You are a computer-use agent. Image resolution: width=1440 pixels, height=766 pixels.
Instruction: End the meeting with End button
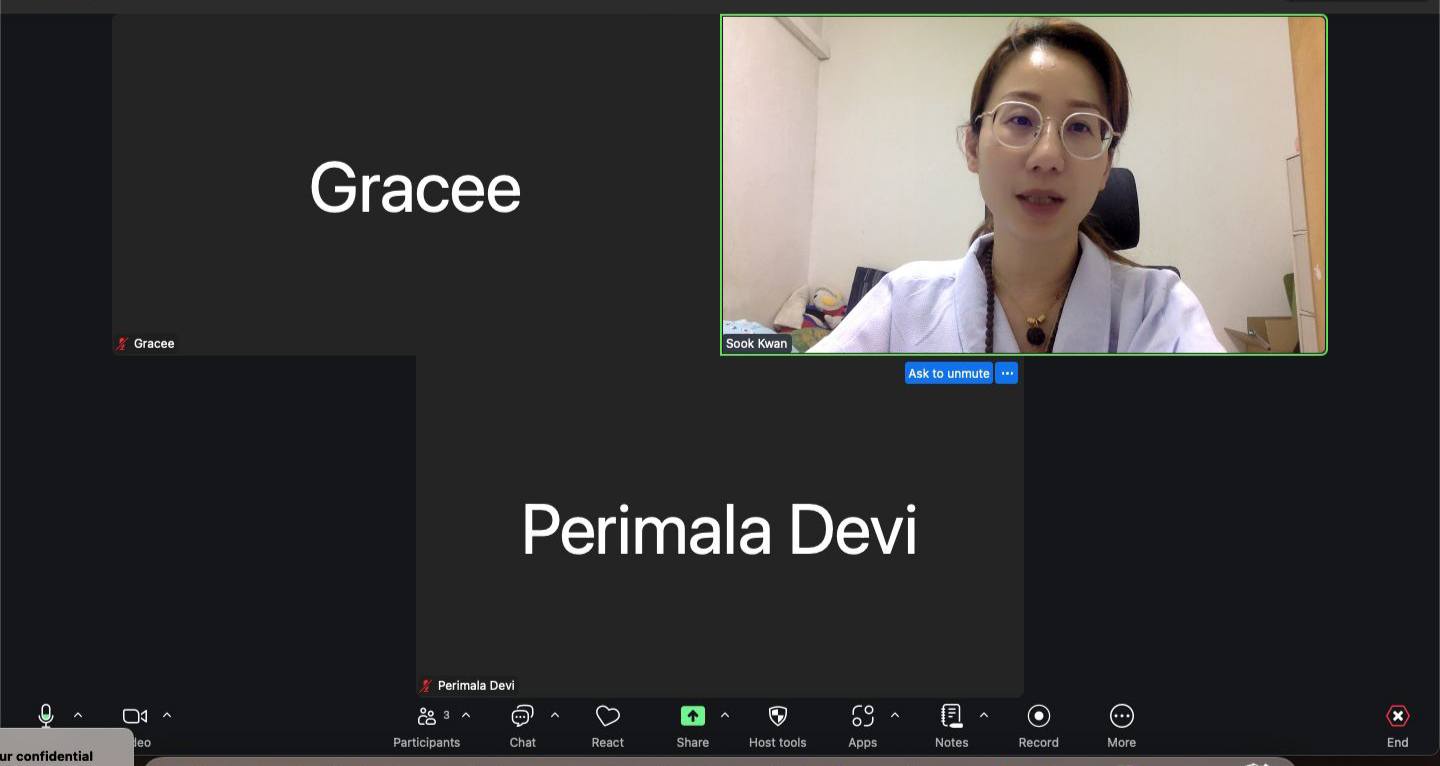(1397, 717)
